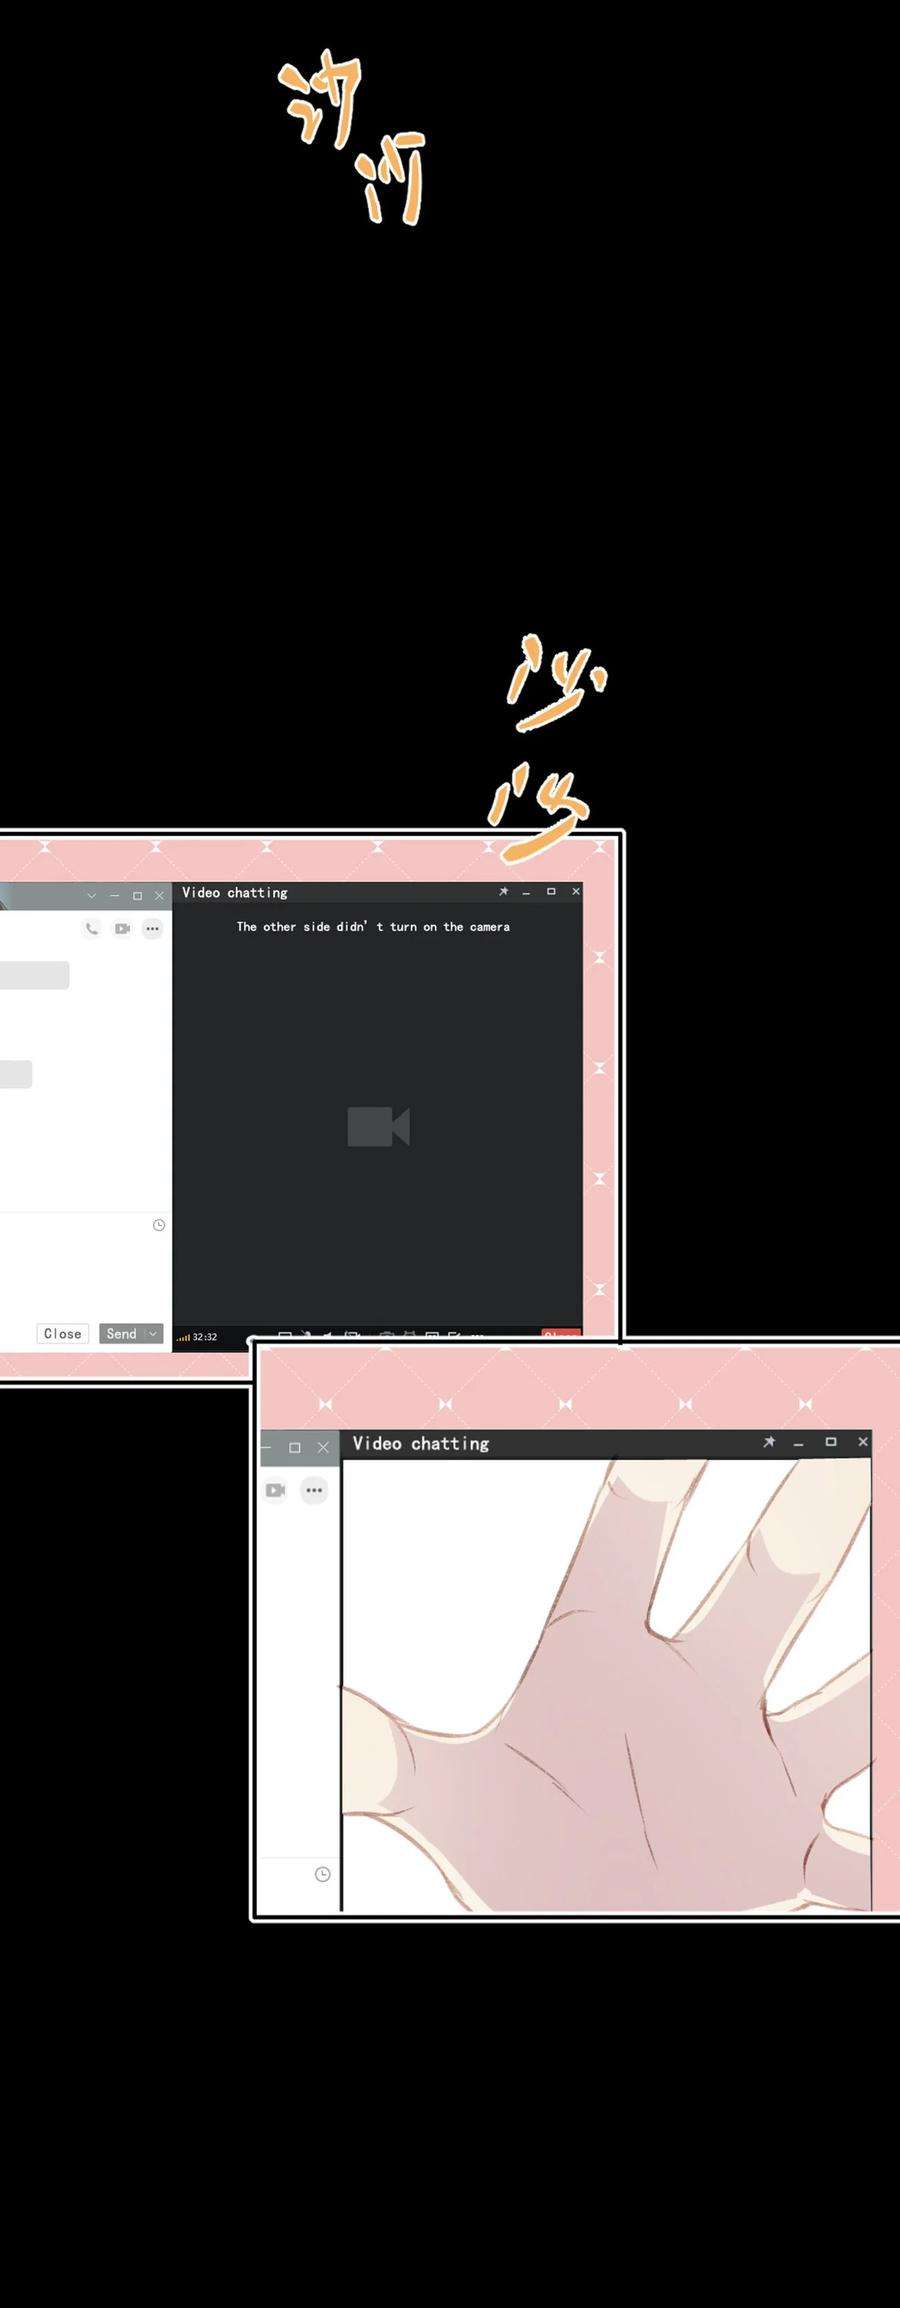
Task: Click message input area in upper chat
Action: pyautogui.click(x=86, y=1275)
